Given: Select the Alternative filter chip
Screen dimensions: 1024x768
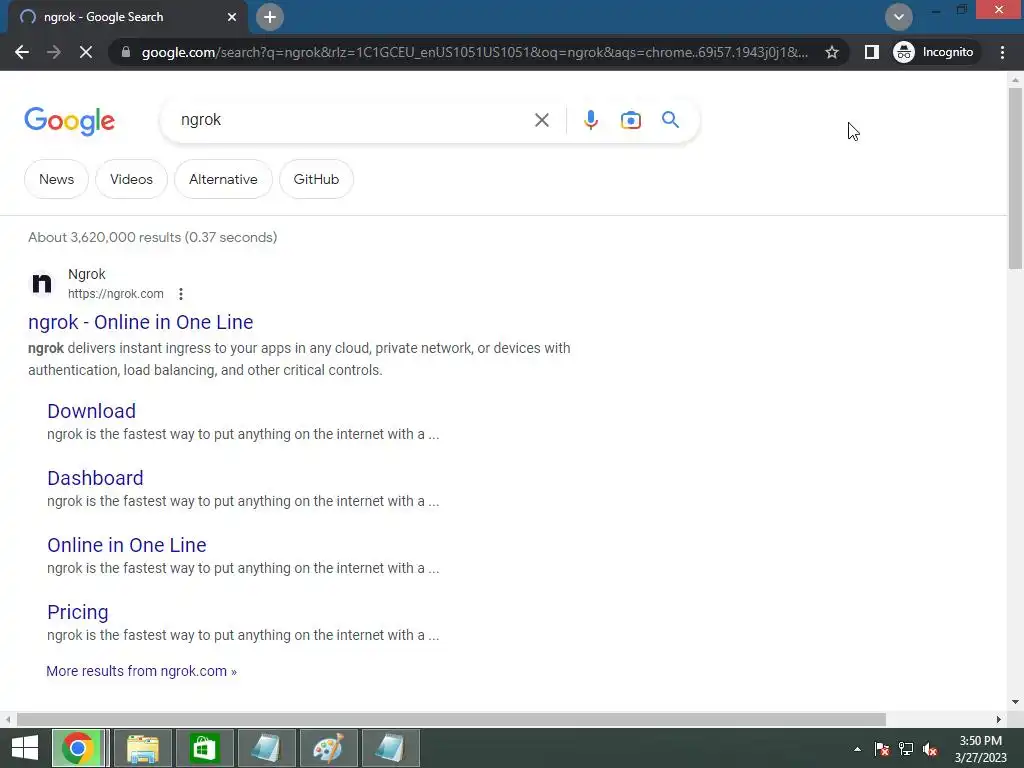Looking at the screenshot, I should click(223, 179).
